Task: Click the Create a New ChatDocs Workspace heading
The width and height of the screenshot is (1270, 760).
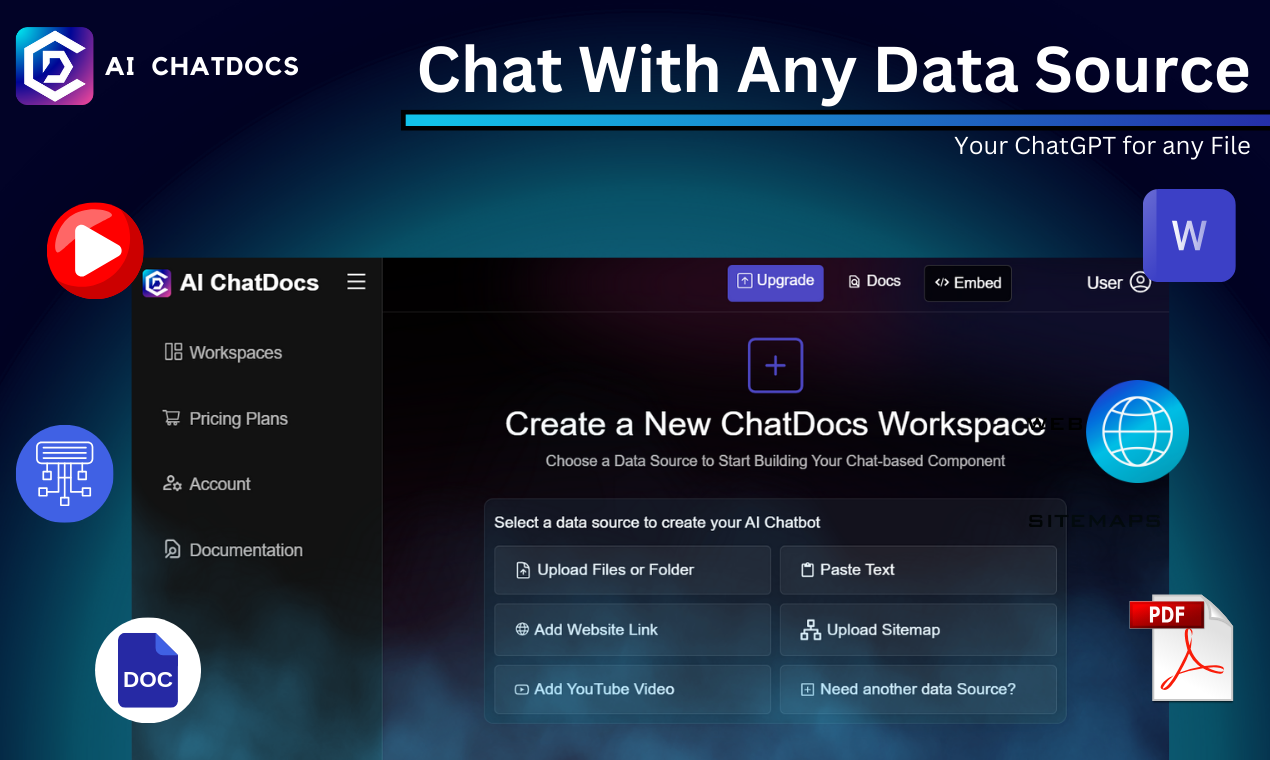Action: [775, 424]
